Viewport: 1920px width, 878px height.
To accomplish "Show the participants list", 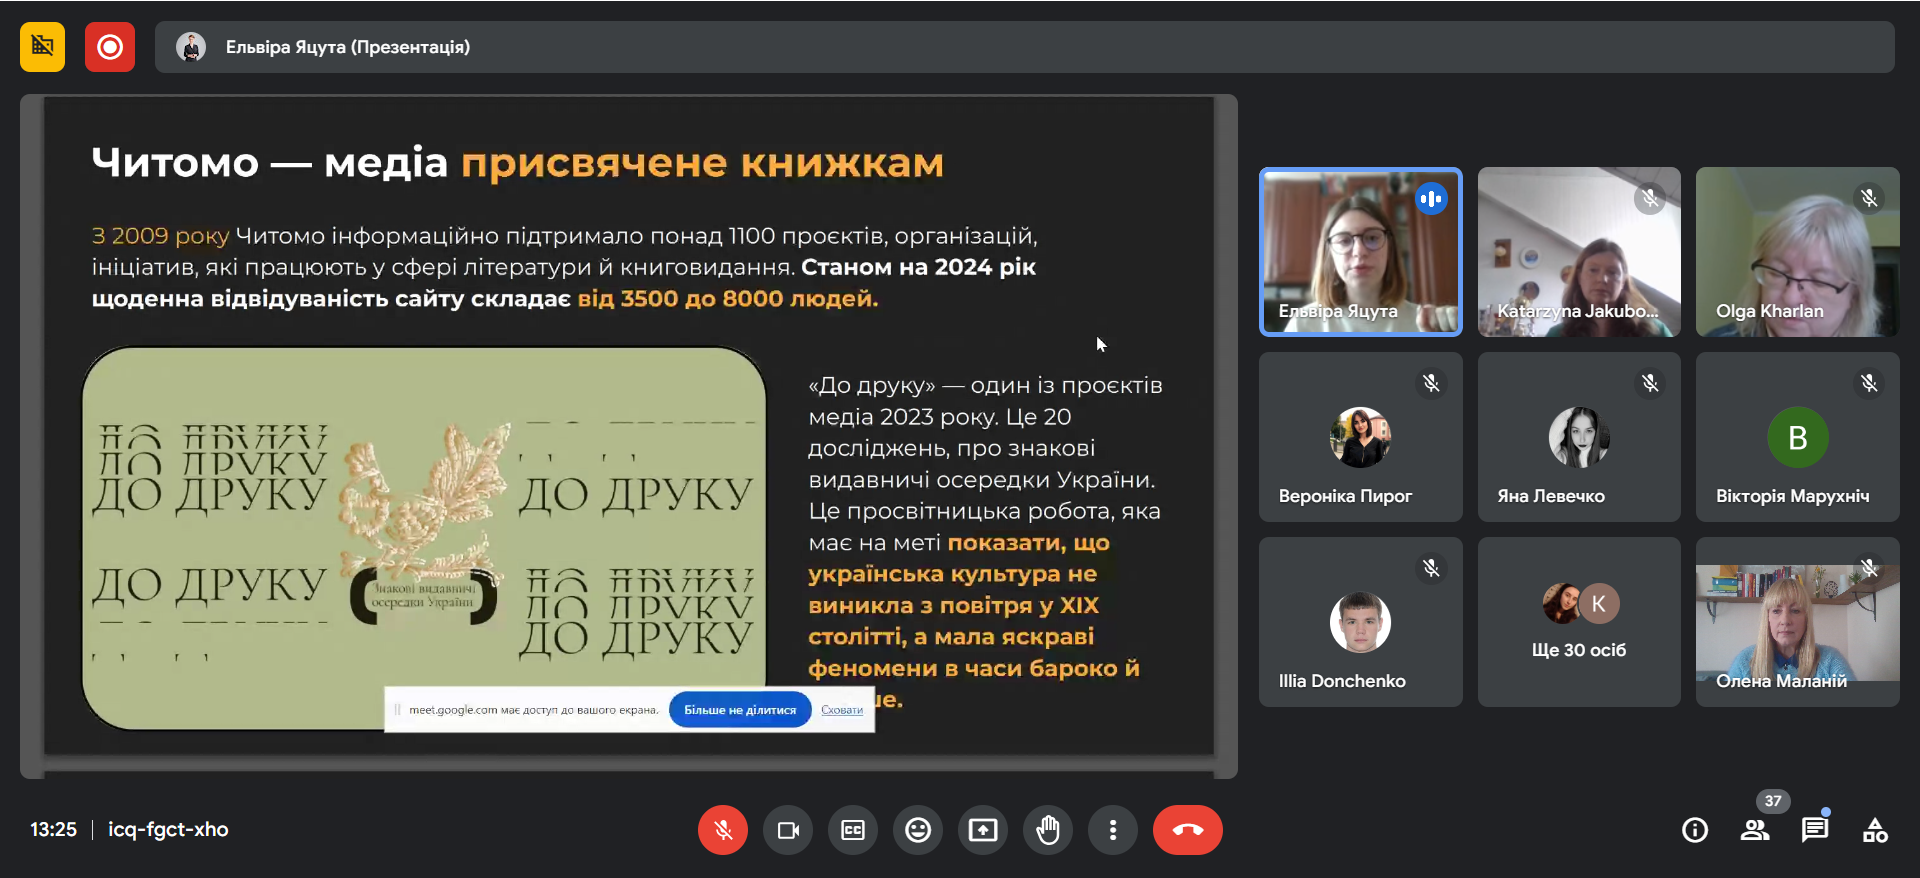I will pyautogui.click(x=1755, y=830).
